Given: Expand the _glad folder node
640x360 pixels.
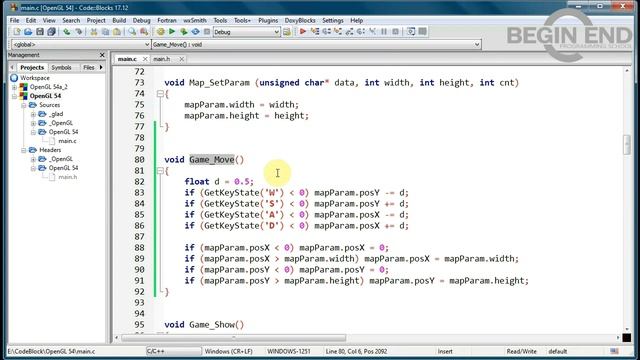Looking at the screenshot, I should coord(33,114).
